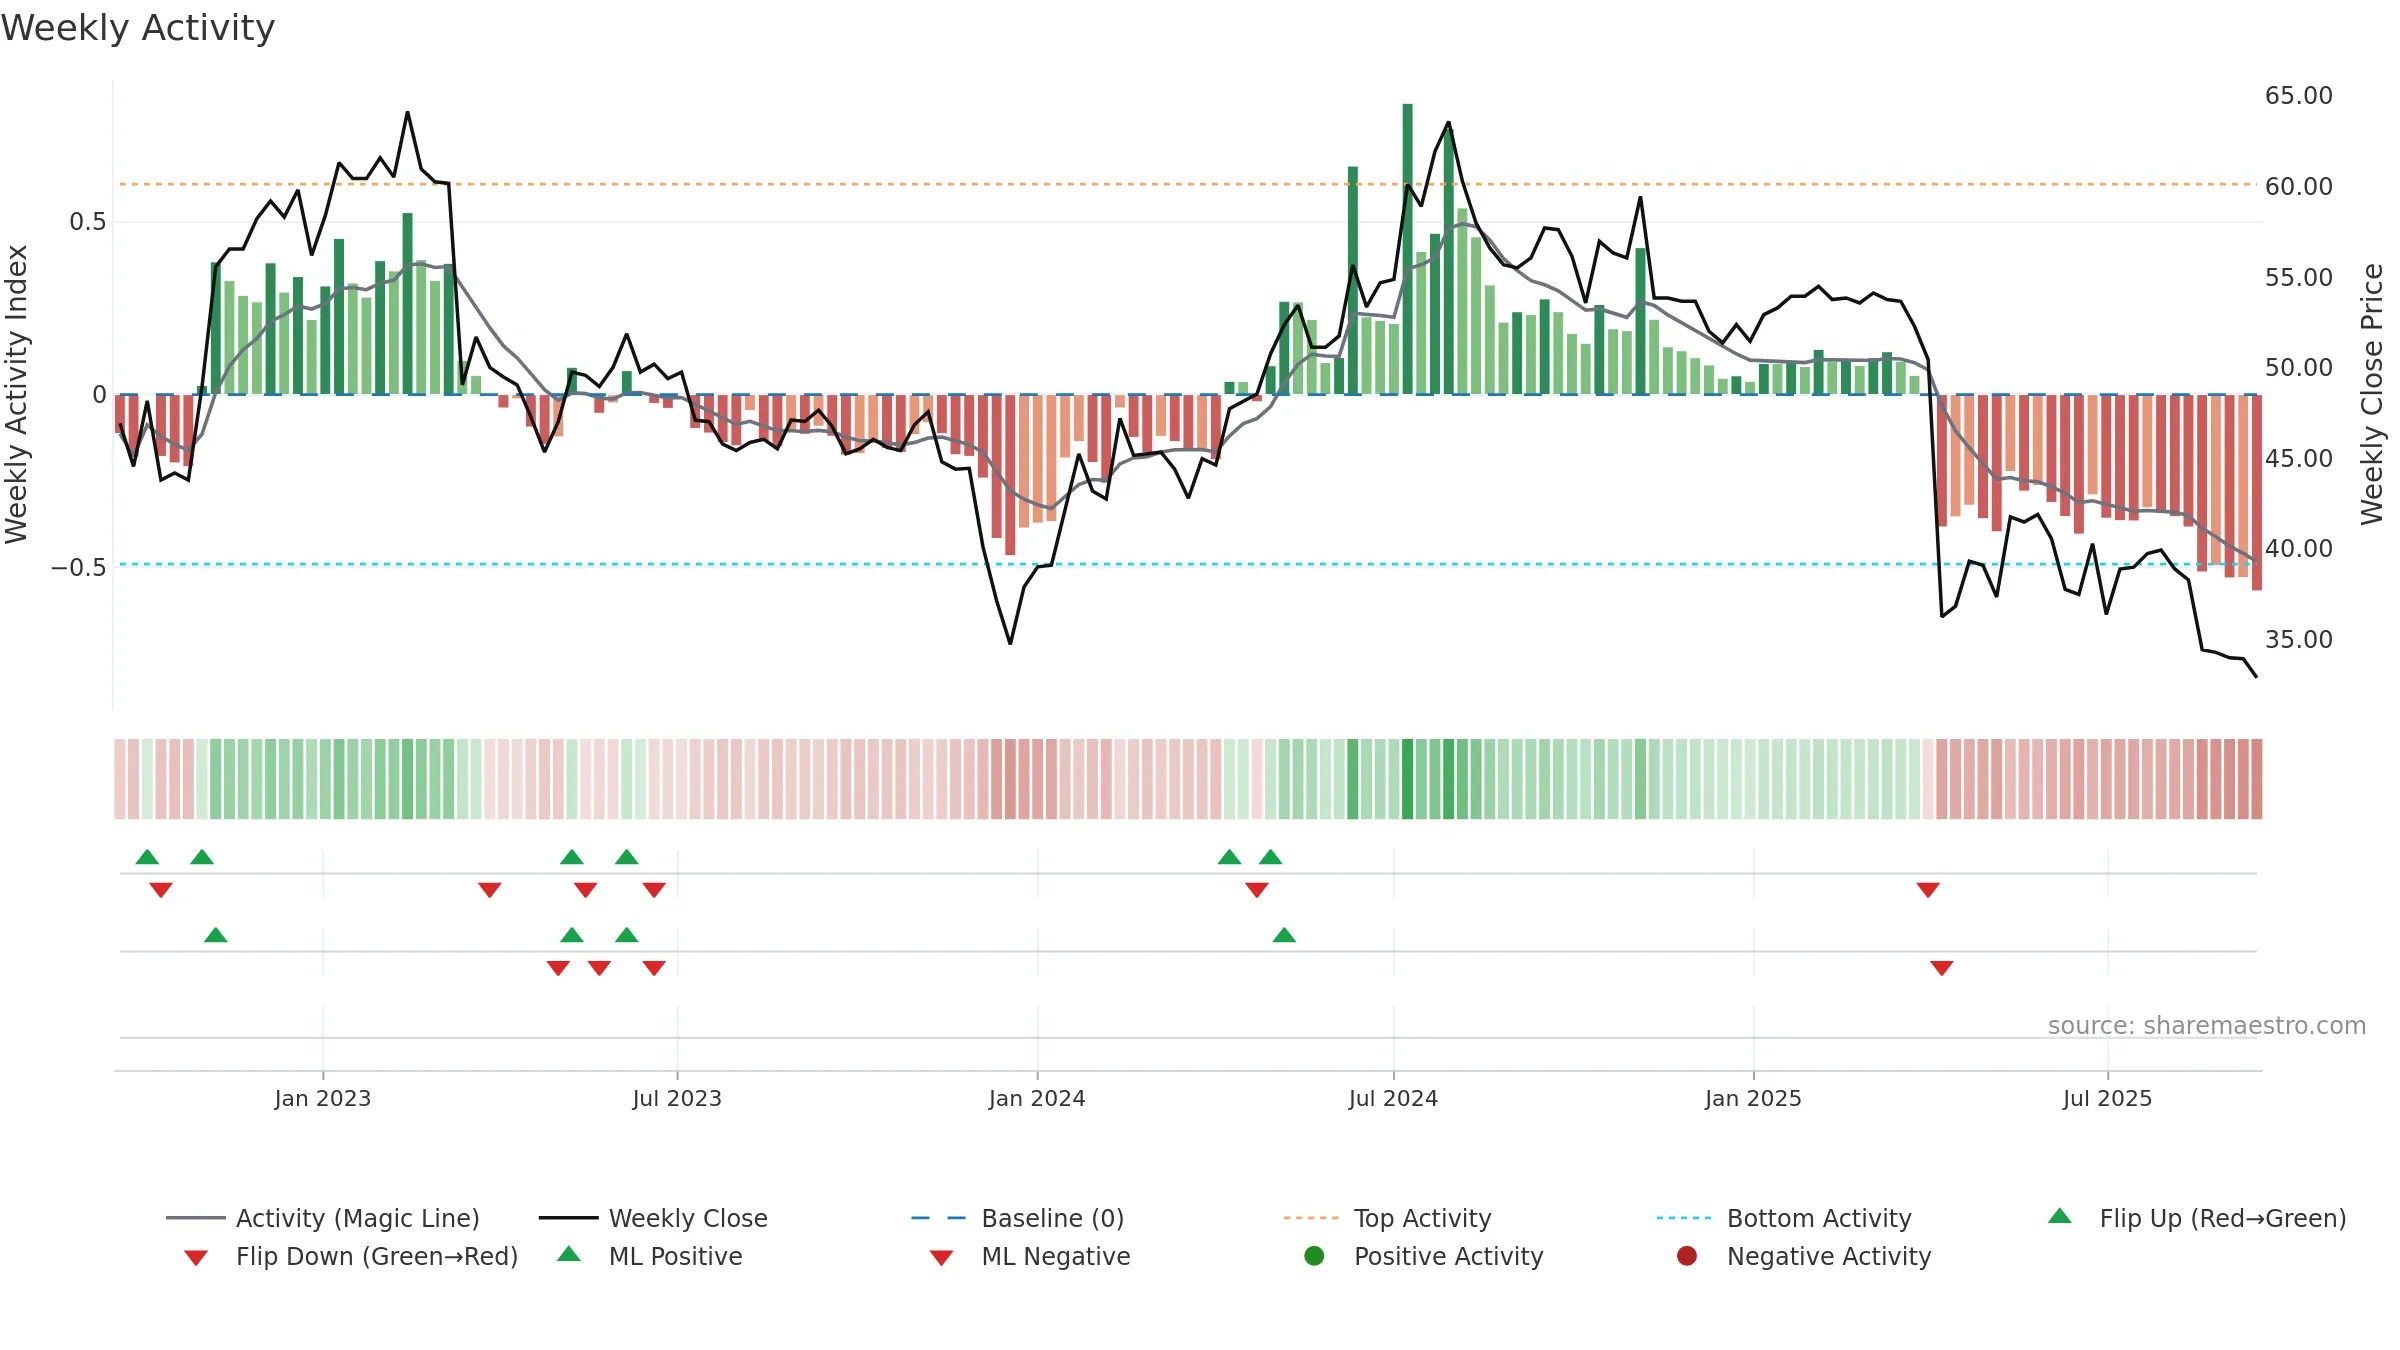The width and height of the screenshot is (2400, 1350).
Task: Click the ML Negative legend entry
Action: click(x=1030, y=1256)
